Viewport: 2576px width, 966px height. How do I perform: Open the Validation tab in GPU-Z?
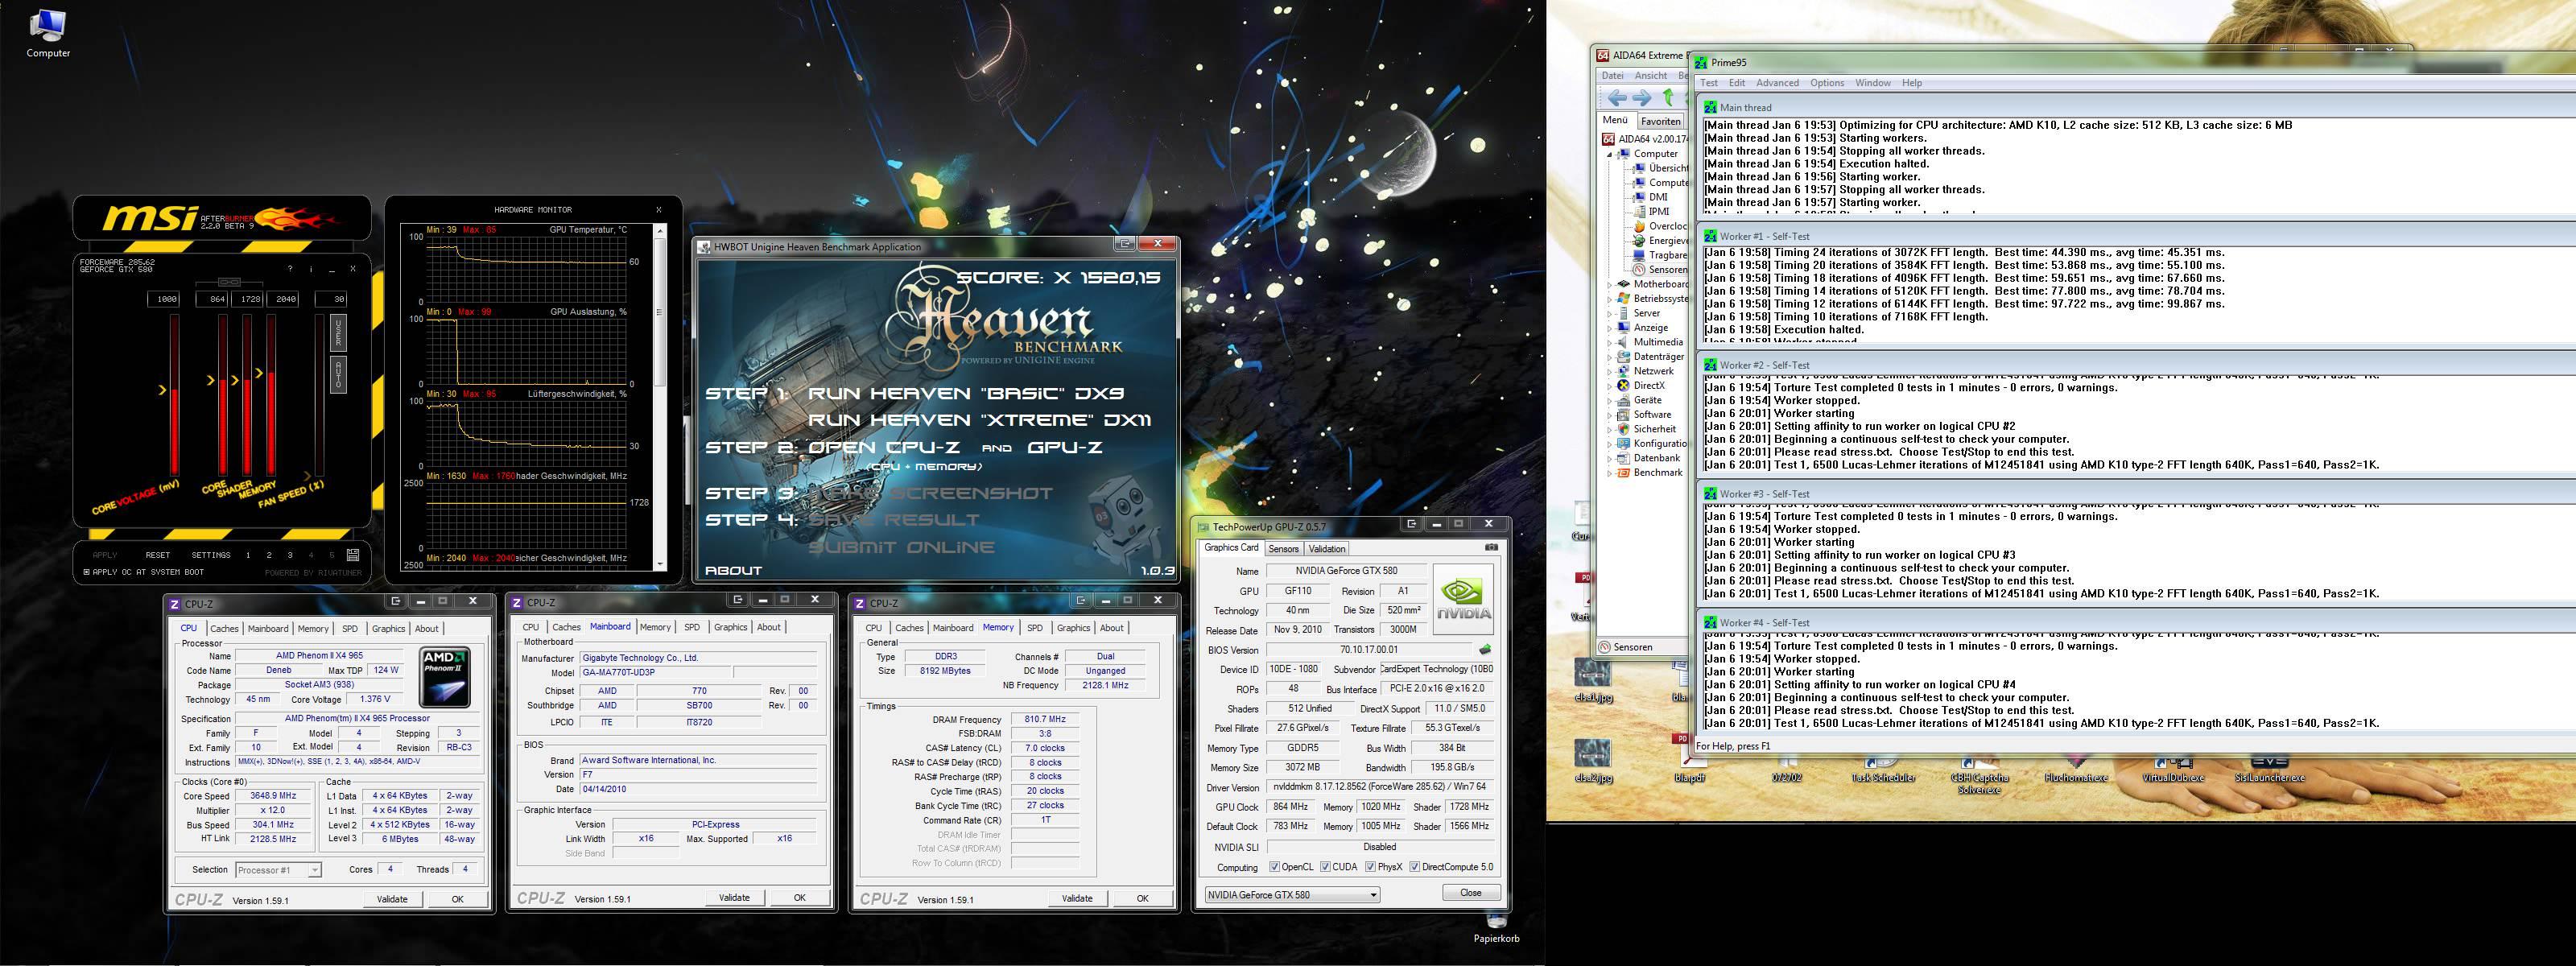pos(1327,549)
